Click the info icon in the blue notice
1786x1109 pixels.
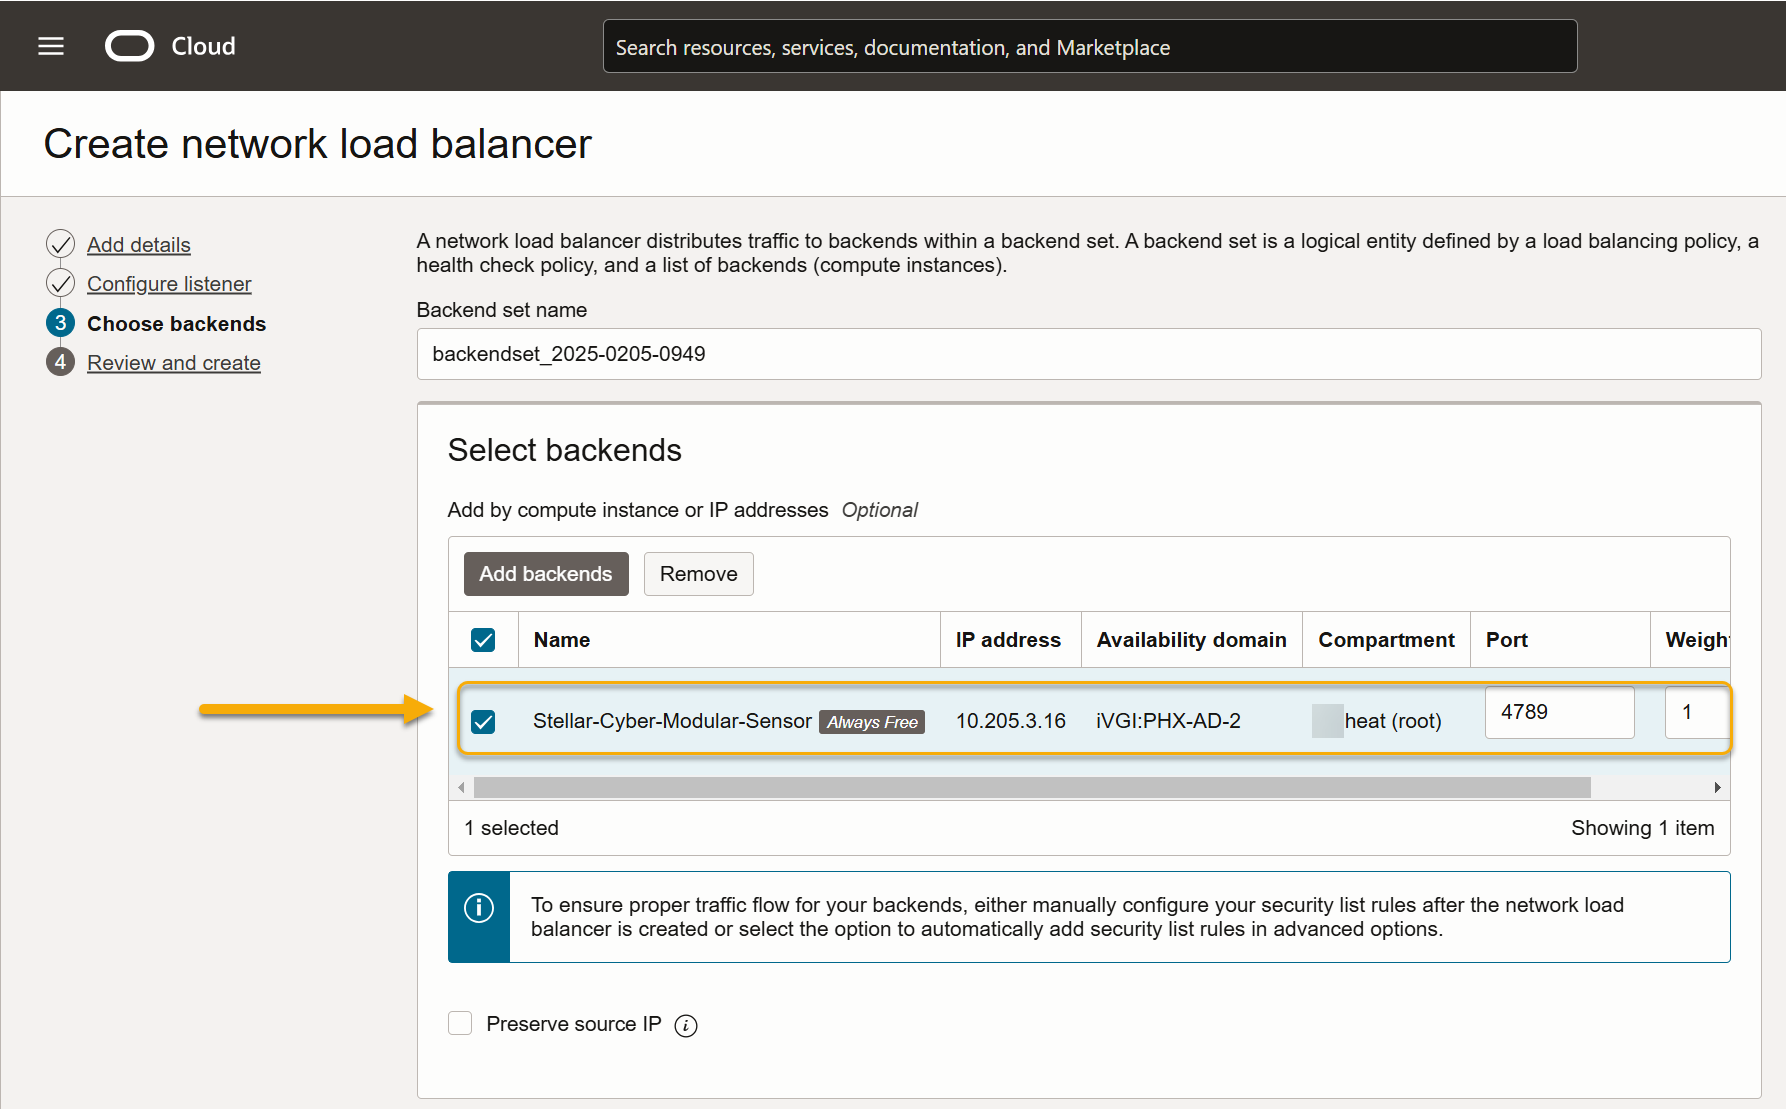(479, 908)
